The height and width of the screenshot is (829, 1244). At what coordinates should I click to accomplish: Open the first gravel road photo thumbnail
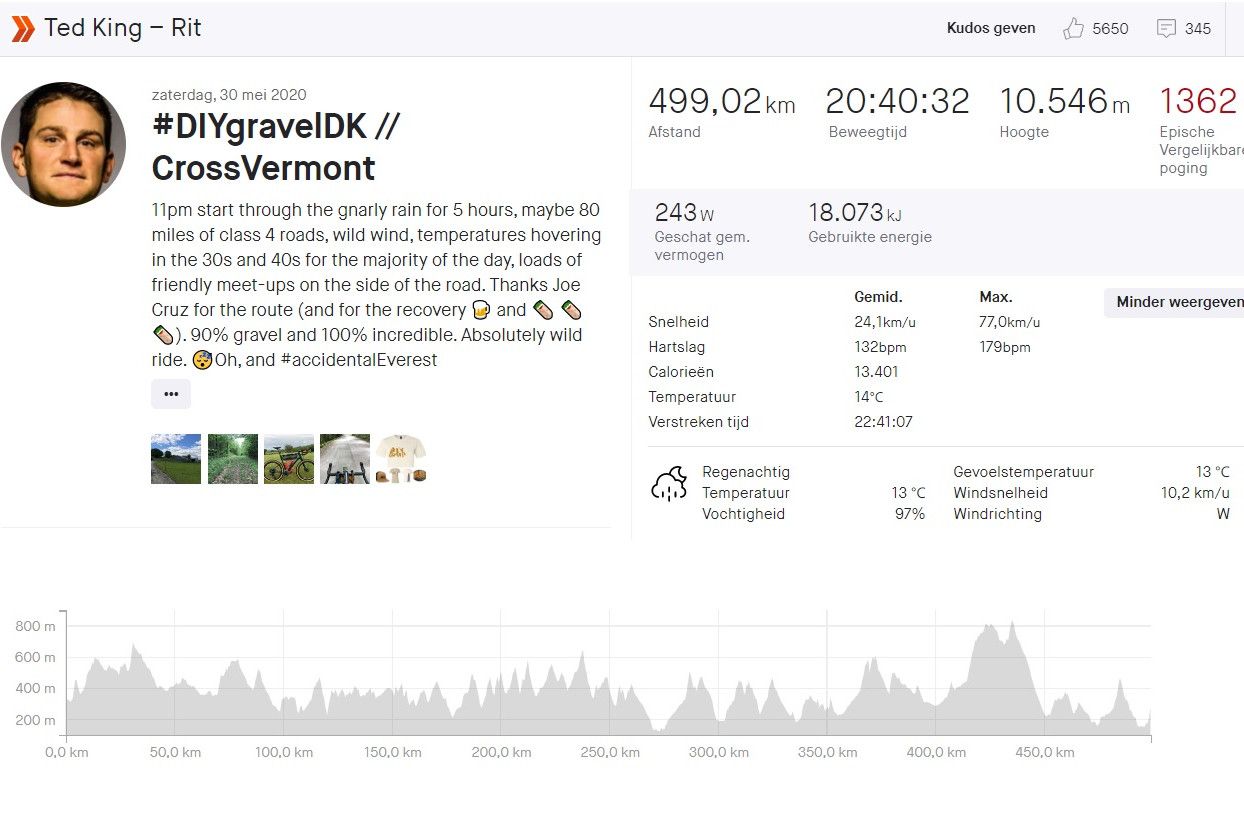176,458
